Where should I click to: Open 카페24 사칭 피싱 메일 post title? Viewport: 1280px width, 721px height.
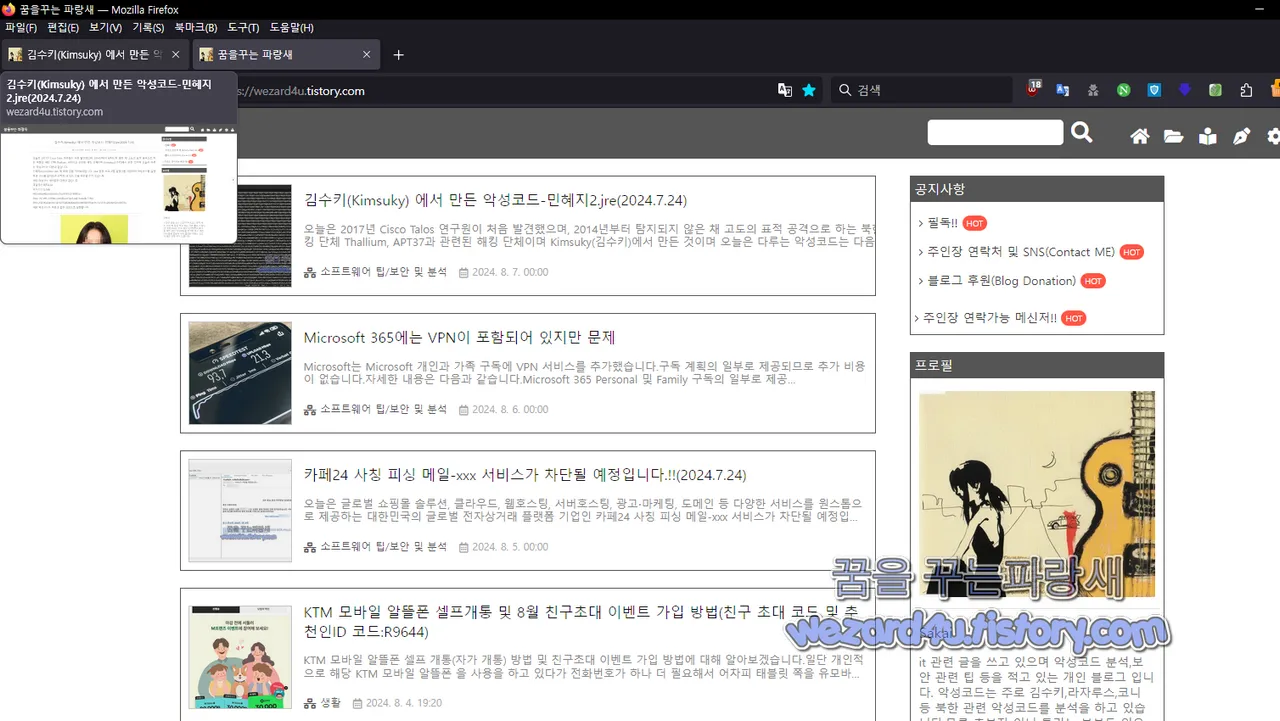click(x=525, y=475)
